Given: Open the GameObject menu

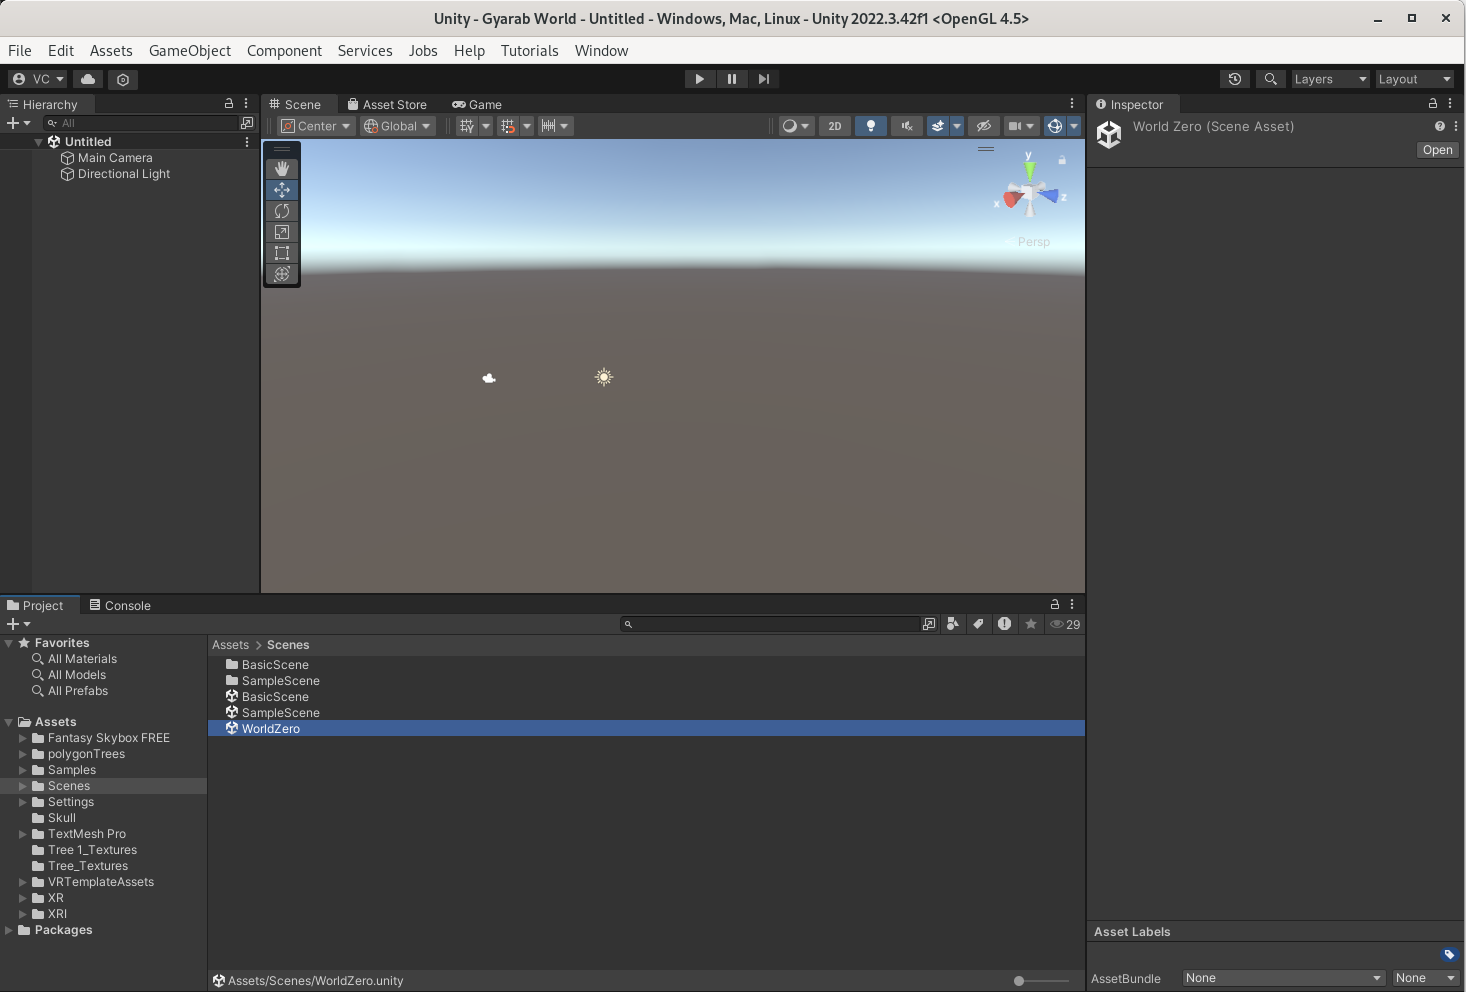Looking at the screenshot, I should click(x=189, y=50).
